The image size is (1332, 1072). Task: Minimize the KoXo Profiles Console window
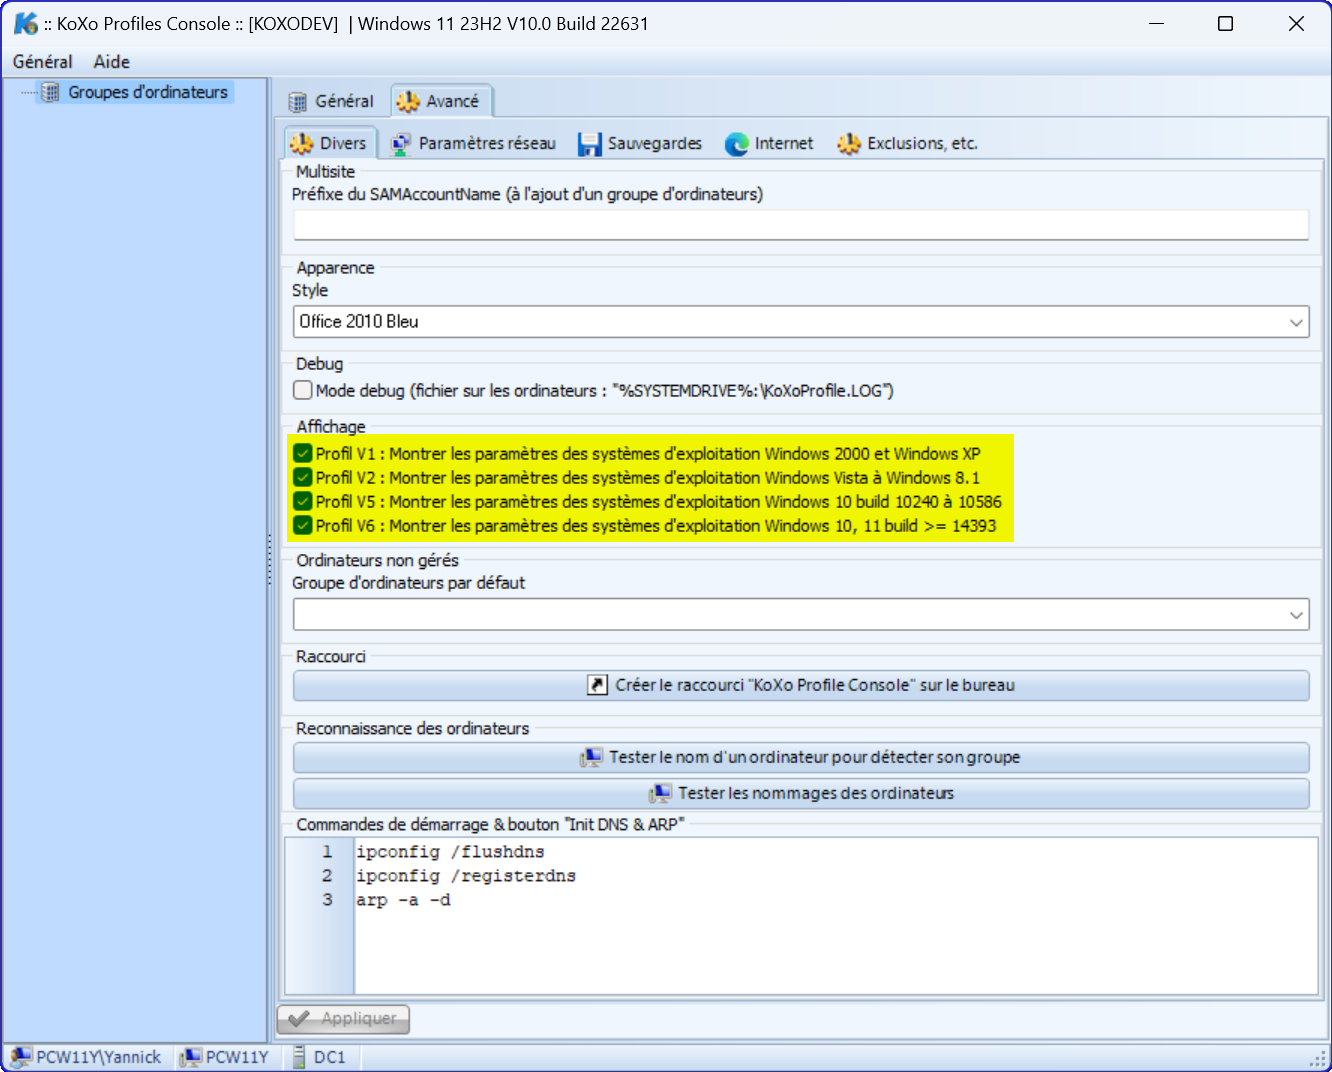[x=1156, y=23]
